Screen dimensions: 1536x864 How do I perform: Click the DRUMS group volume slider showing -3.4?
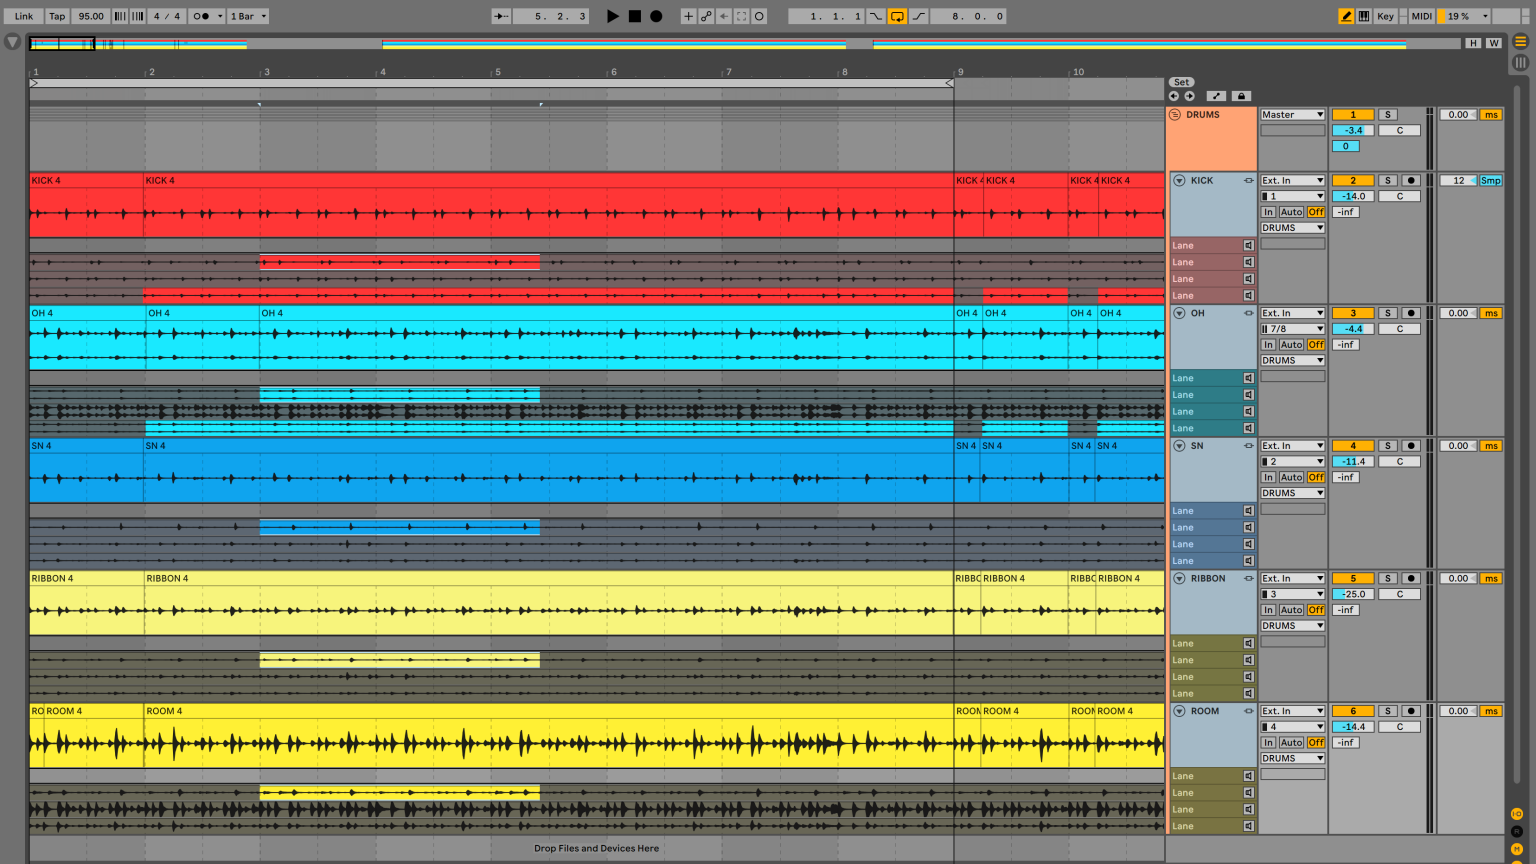coord(1352,129)
